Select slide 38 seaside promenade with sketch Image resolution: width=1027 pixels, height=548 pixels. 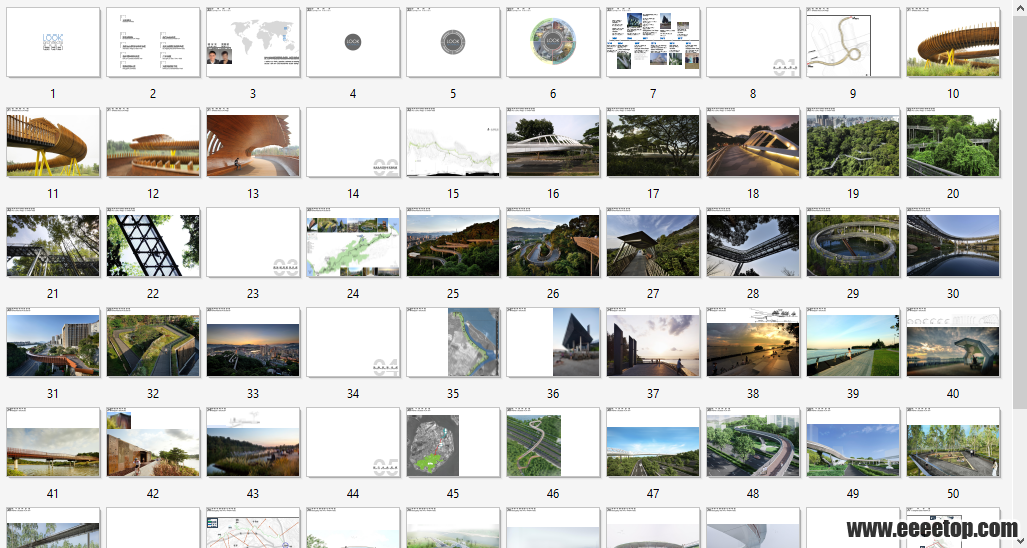pyautogui.click(x=753, y=342)
